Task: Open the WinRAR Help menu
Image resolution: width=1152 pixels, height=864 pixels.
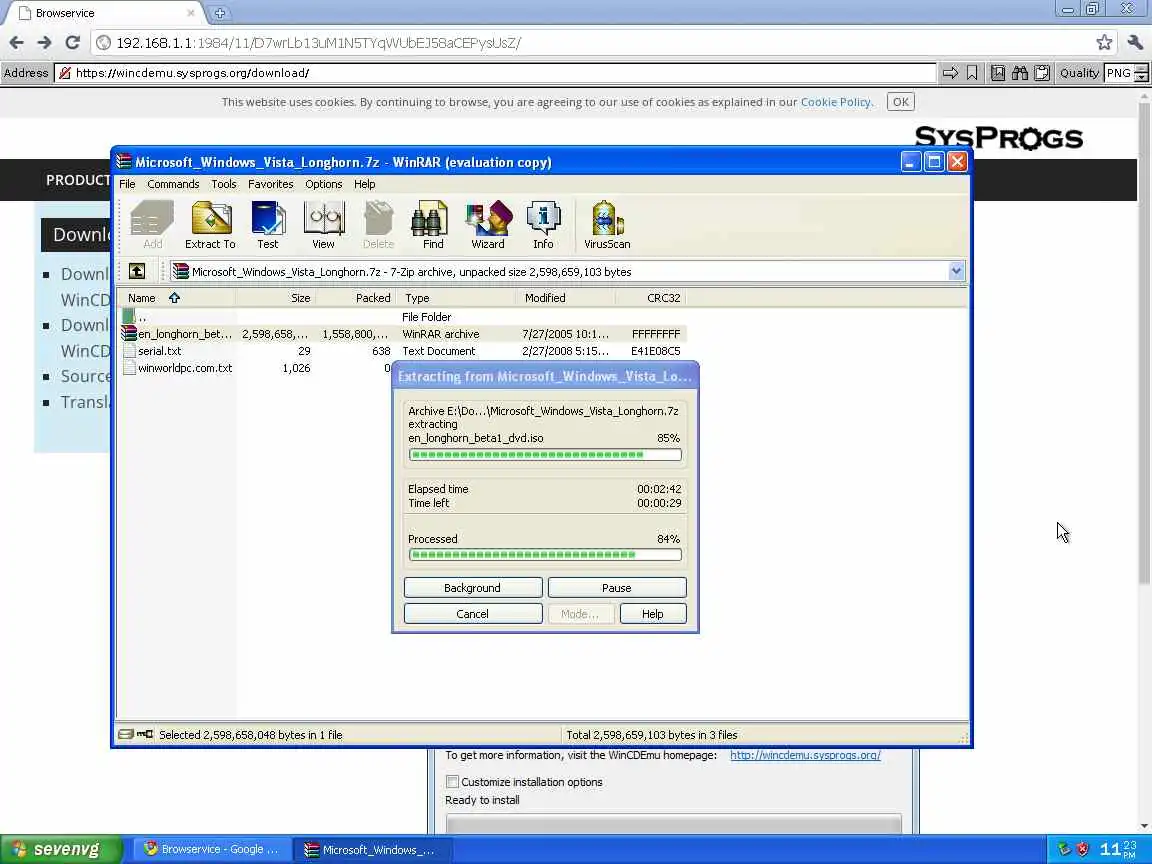Action: pos(364,184)
